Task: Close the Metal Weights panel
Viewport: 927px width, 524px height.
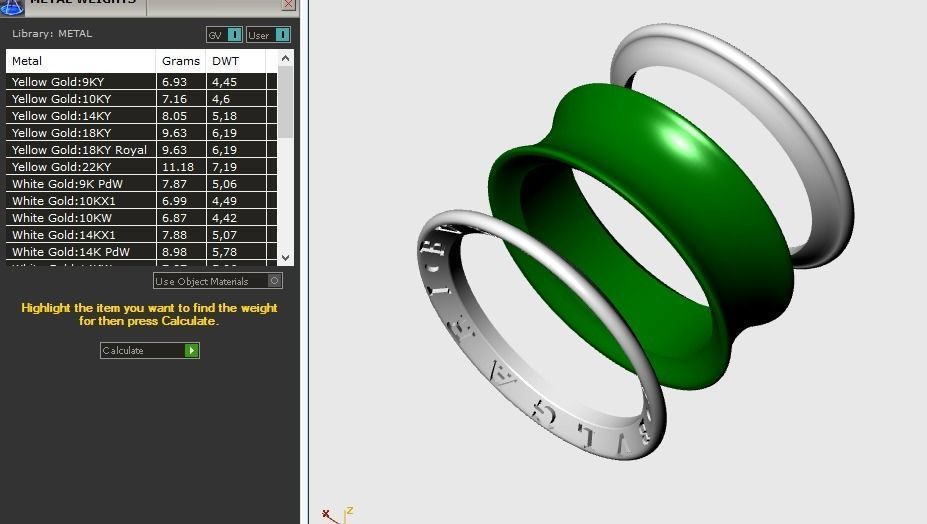Action: (288, 5)
